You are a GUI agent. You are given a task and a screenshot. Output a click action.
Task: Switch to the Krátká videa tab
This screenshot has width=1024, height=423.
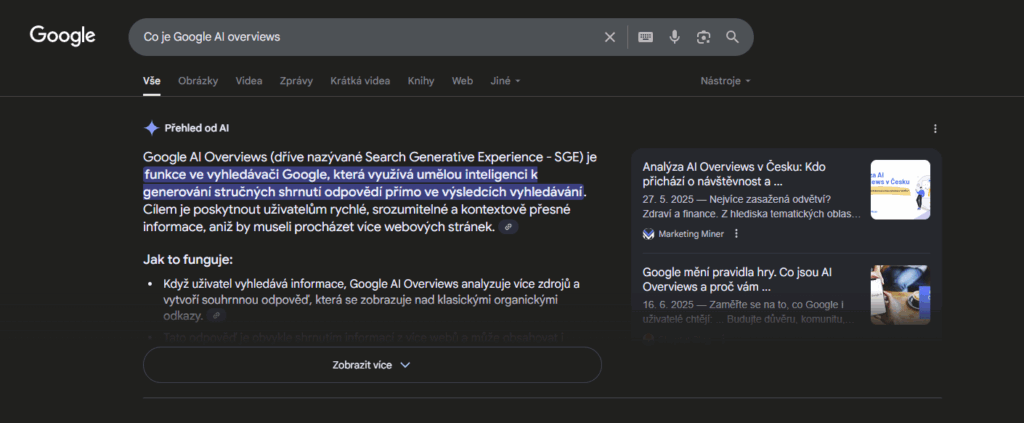coord(360,81)
